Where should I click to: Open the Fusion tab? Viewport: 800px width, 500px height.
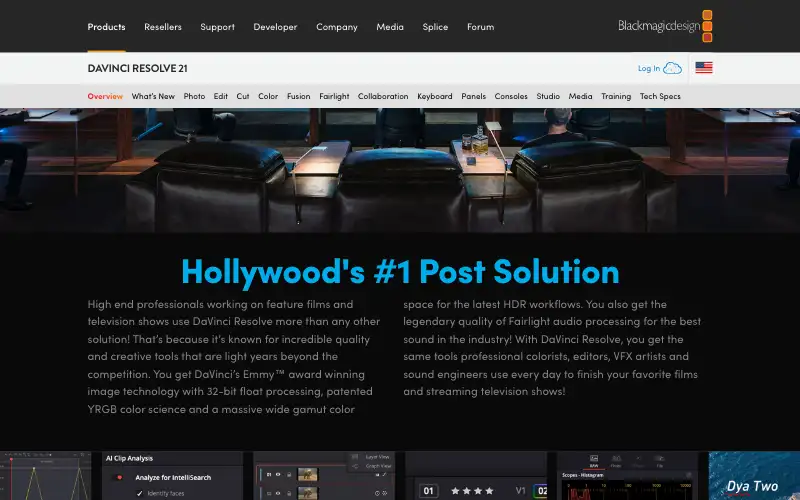pyautogui.click(x=298, y=96)
